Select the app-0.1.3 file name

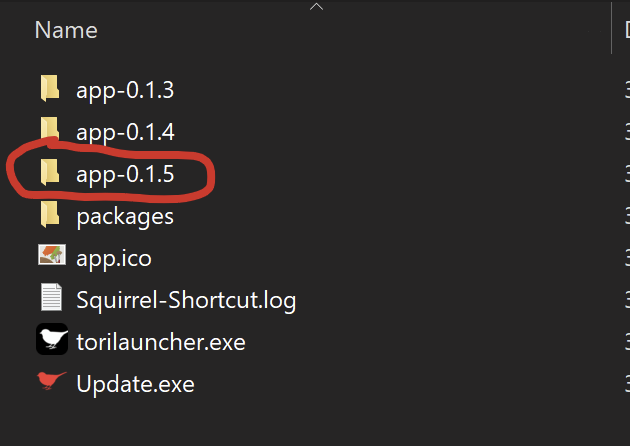click(x=125, y=90)
